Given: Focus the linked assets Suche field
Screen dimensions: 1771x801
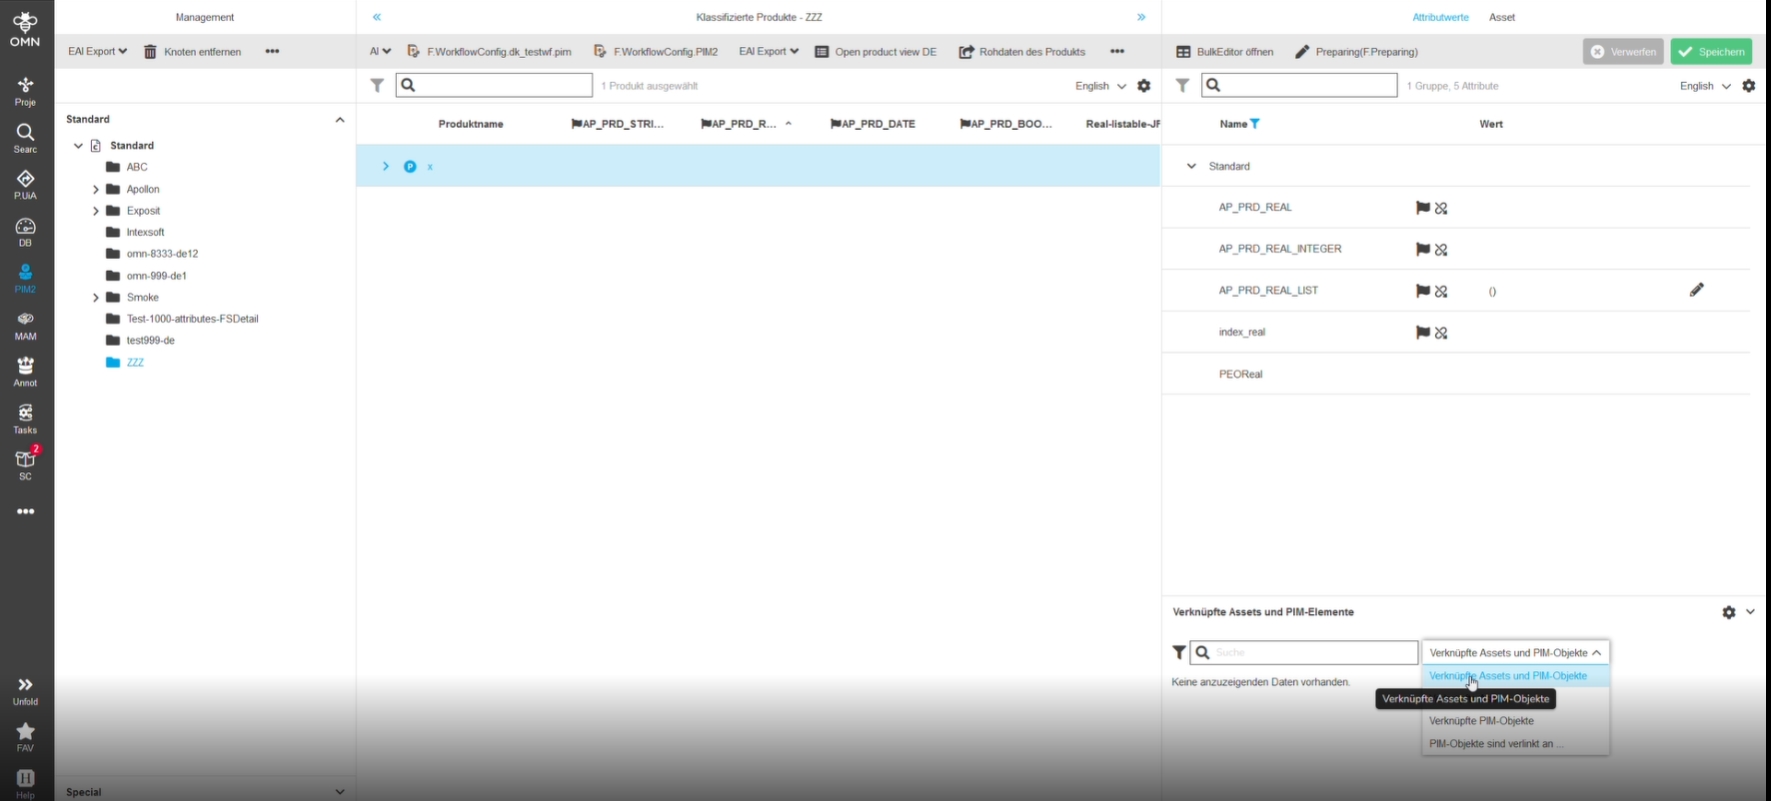Looking at the screenshot, I should [x=1304, y=653].
